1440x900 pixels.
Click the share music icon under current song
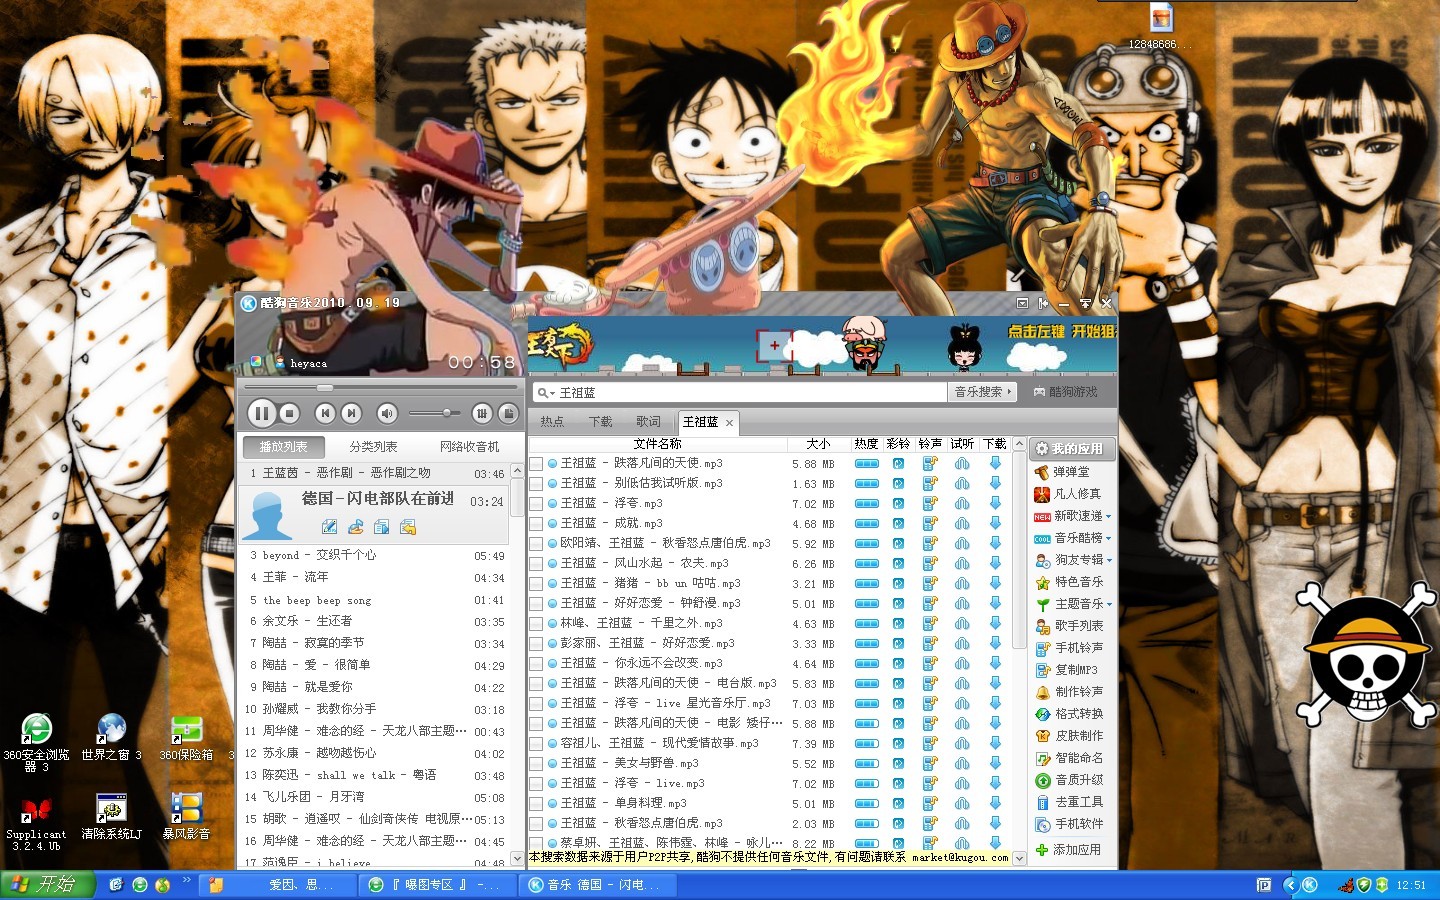pos(355,526)
